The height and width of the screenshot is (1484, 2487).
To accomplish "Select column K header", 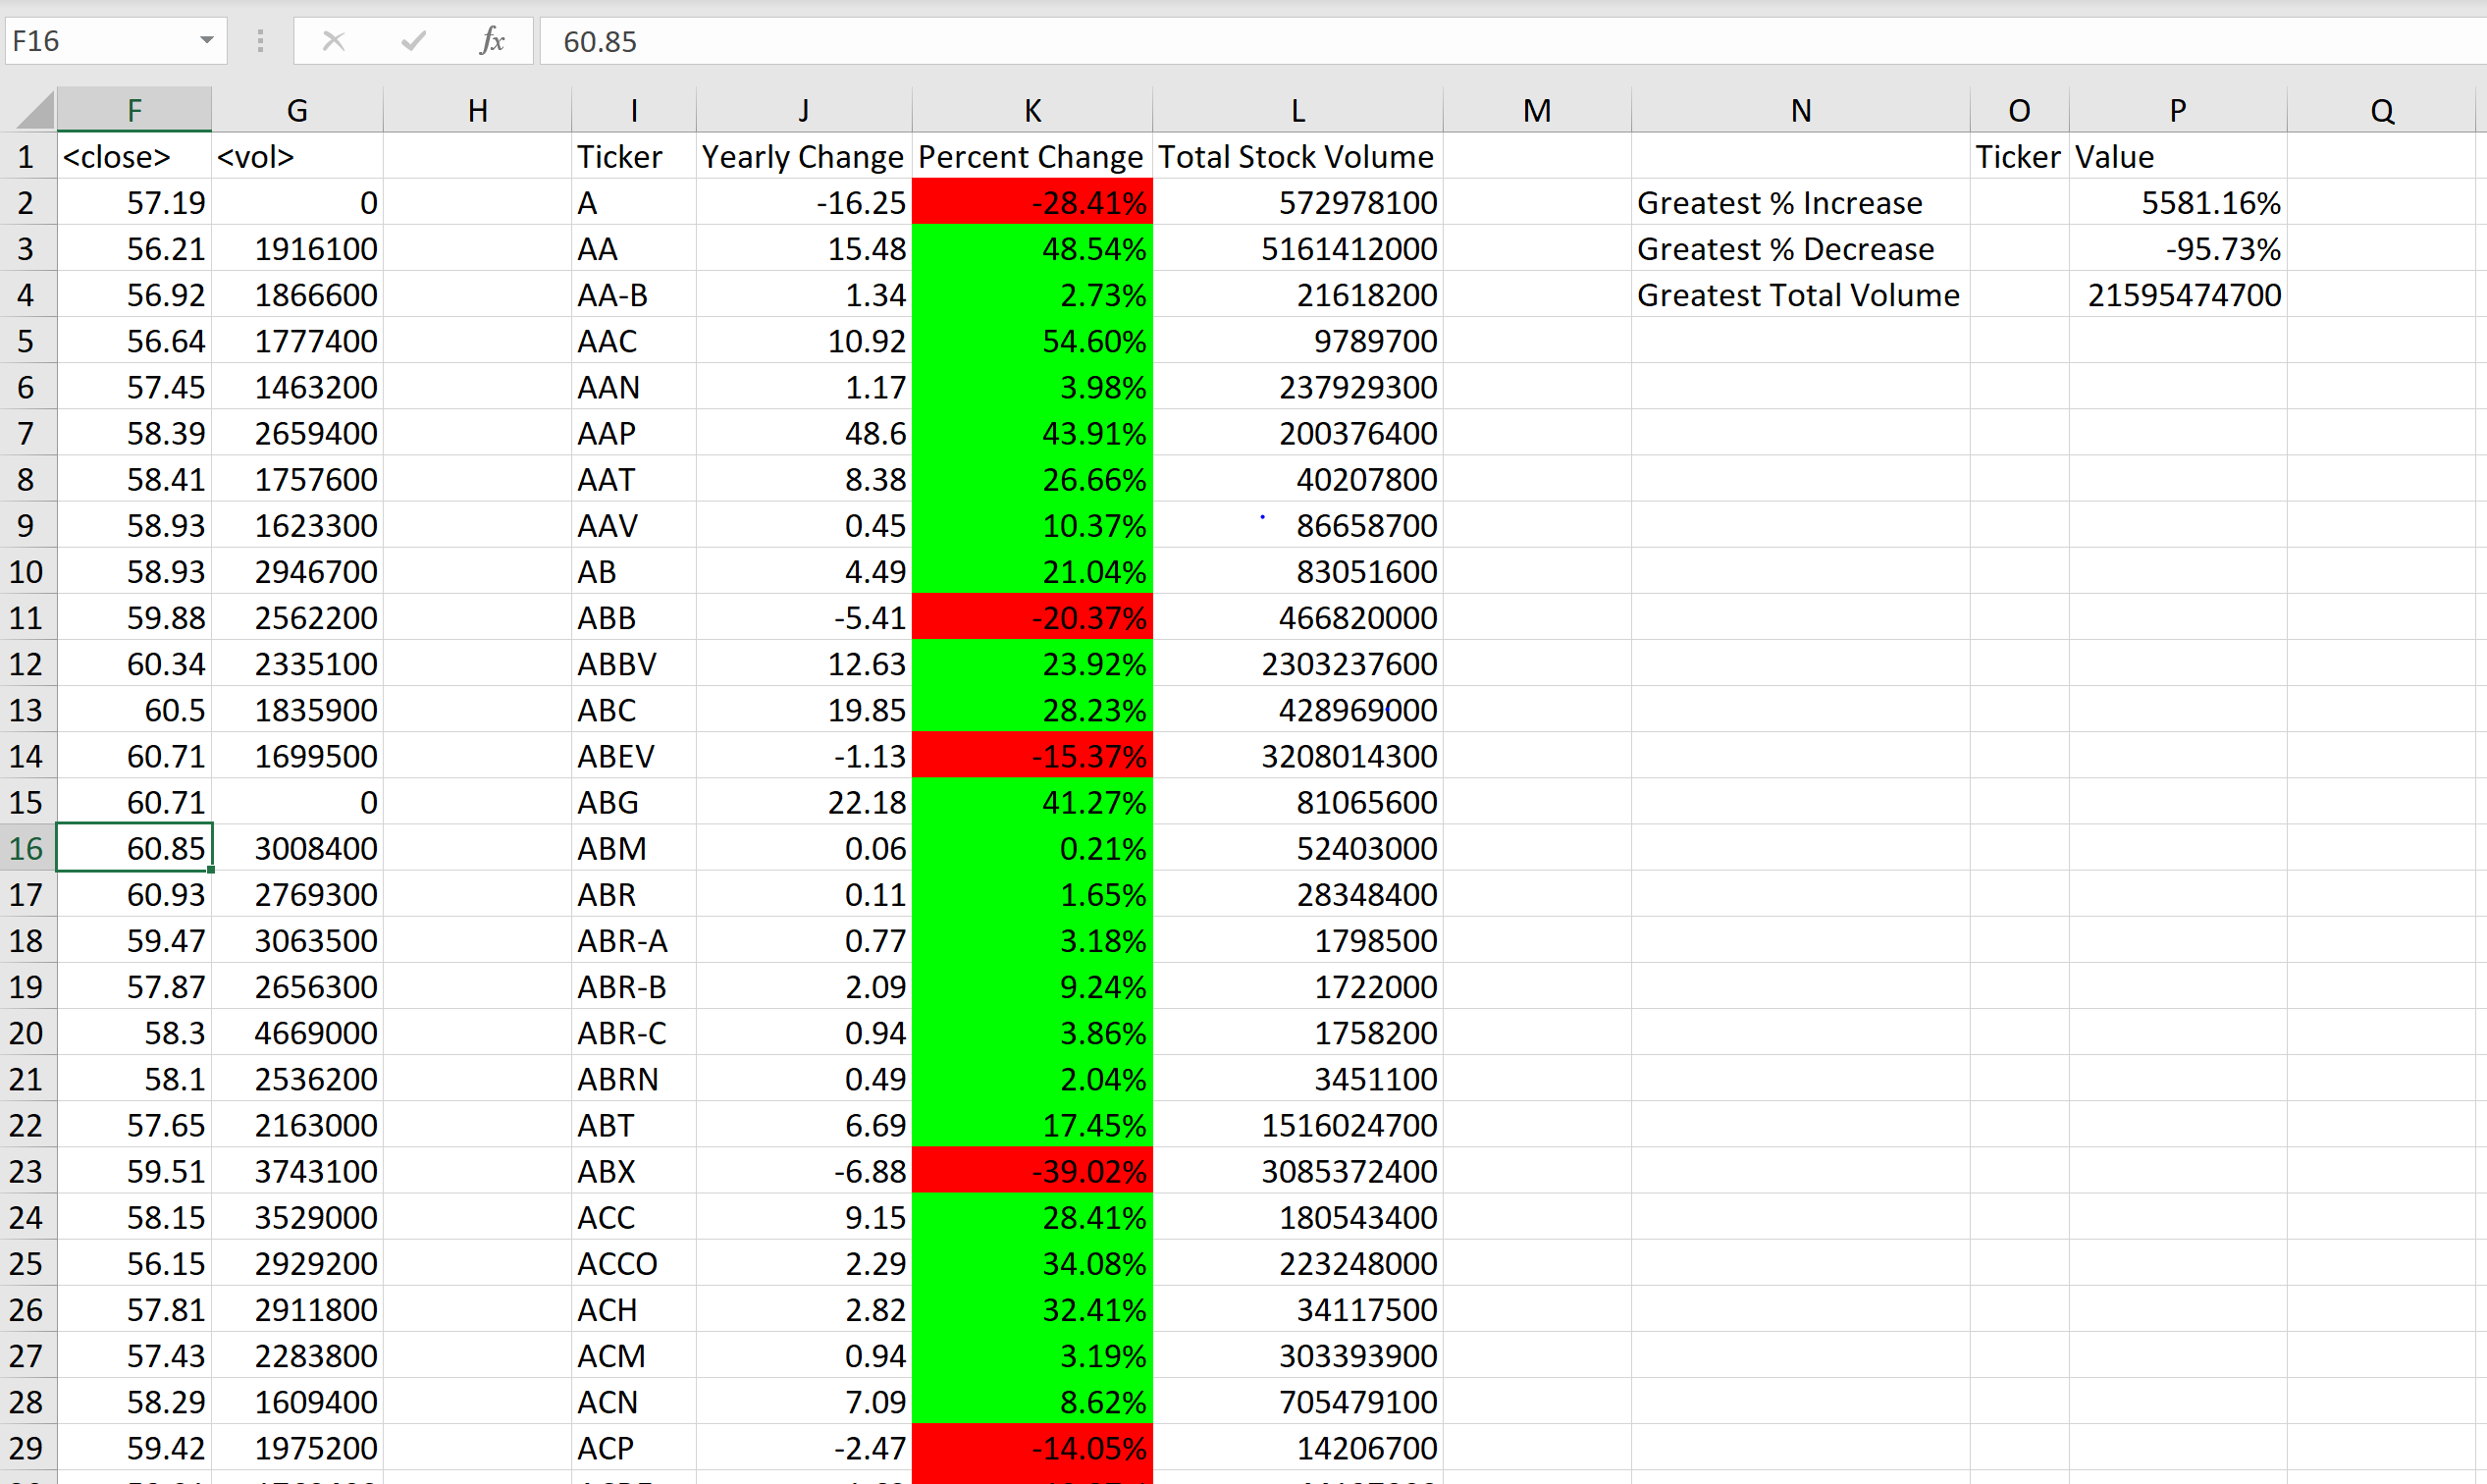I will click(1032, 110).
